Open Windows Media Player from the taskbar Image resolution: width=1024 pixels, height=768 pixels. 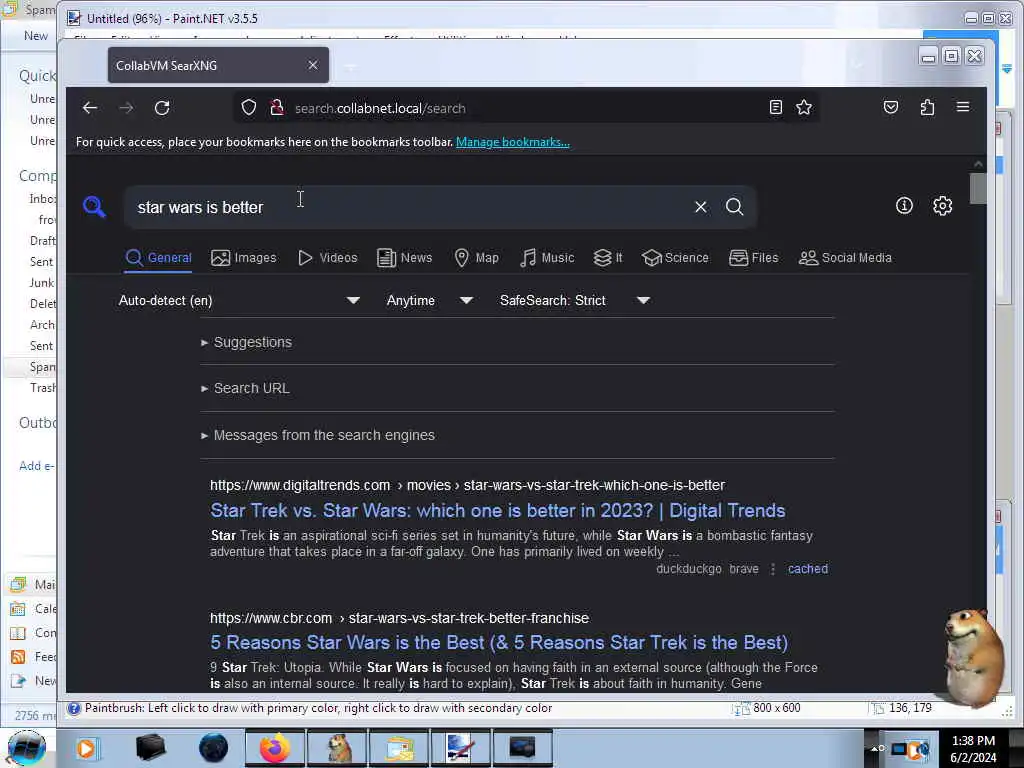tap(86, 748)
